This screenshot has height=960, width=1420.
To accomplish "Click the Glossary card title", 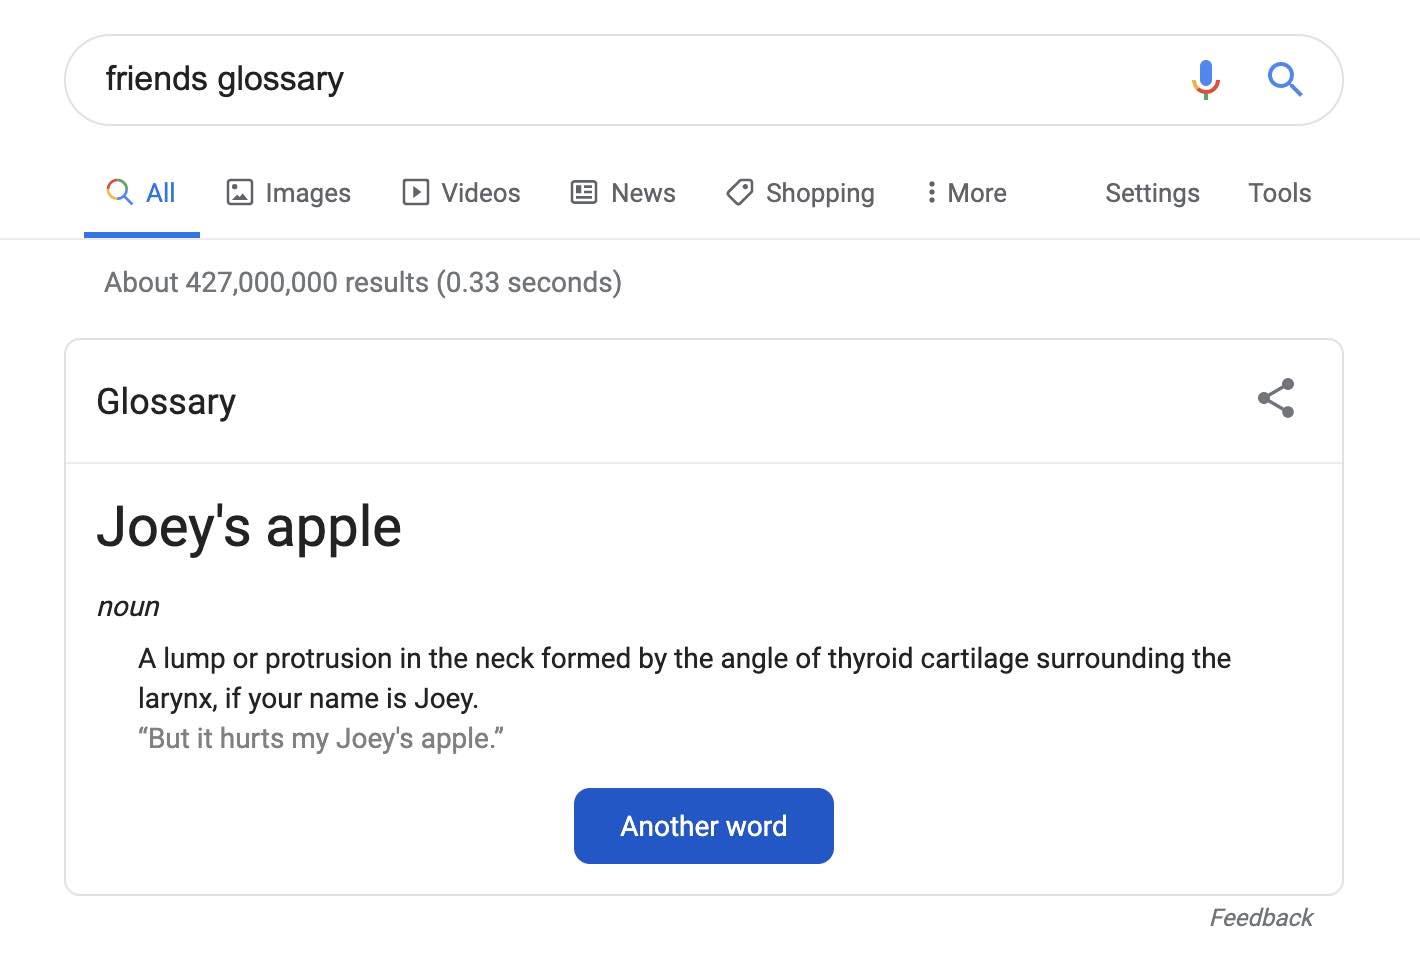I will (x=166, y=402).
